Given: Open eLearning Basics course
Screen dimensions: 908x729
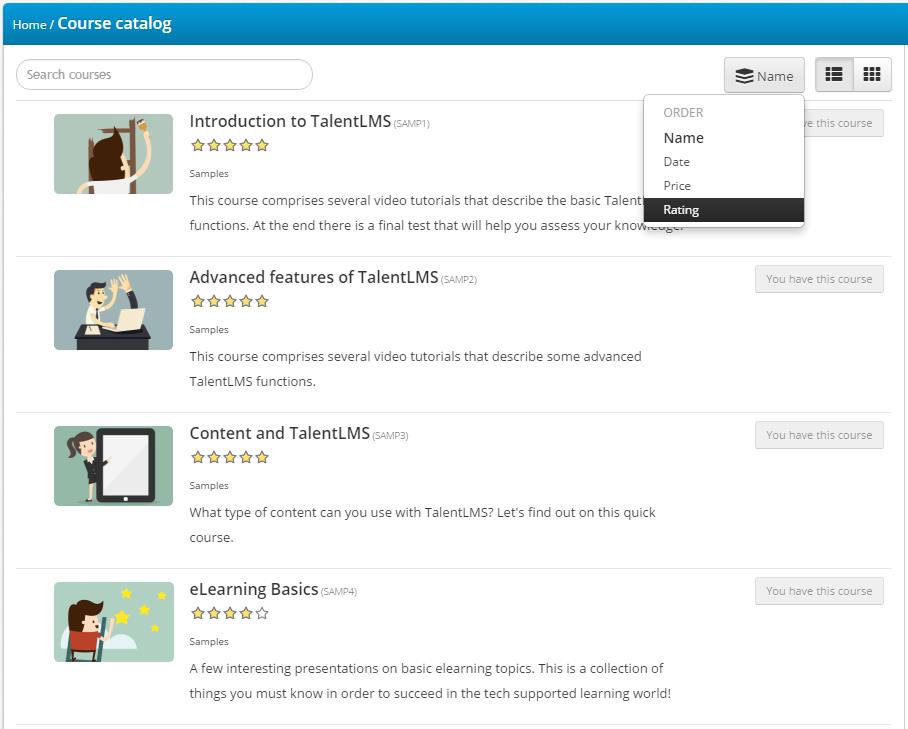Looking at the screenshot, I should coord(254,589).
